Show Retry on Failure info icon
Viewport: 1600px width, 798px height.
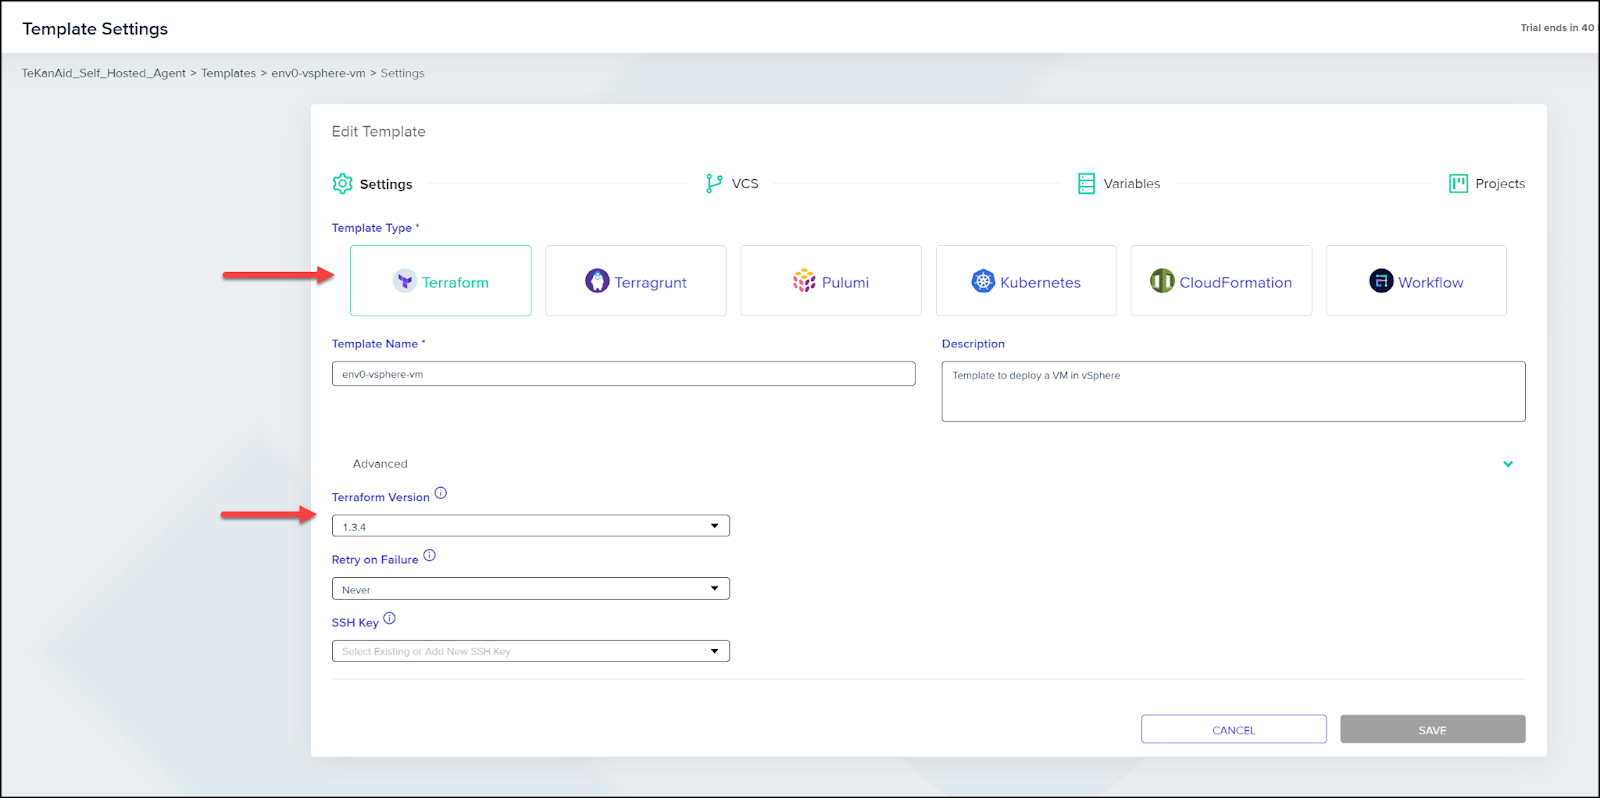[x=430, y=556]
